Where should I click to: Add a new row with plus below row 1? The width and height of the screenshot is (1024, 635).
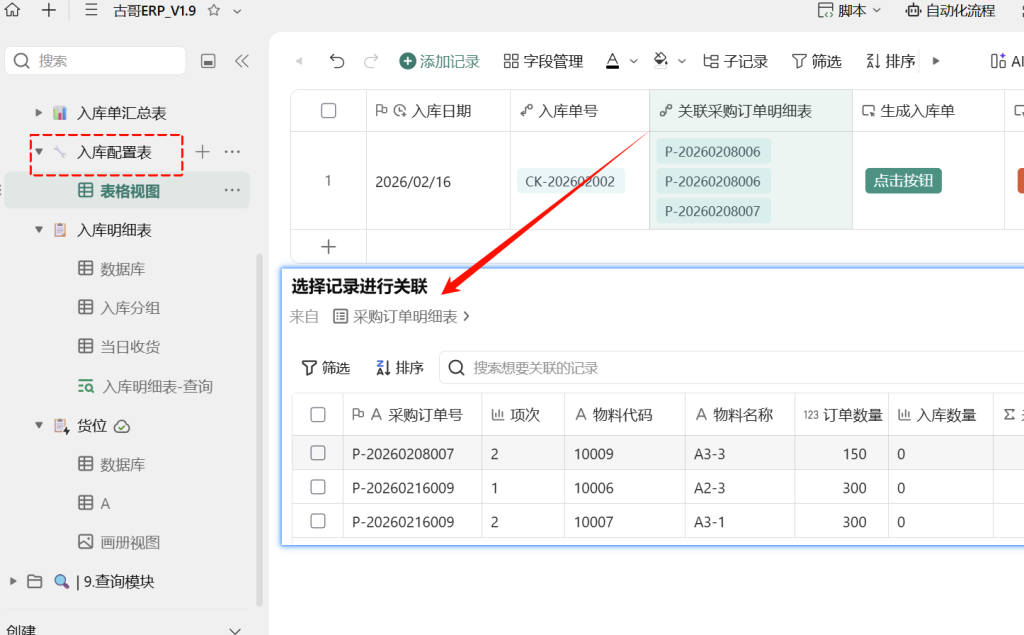tap(328, 246)
